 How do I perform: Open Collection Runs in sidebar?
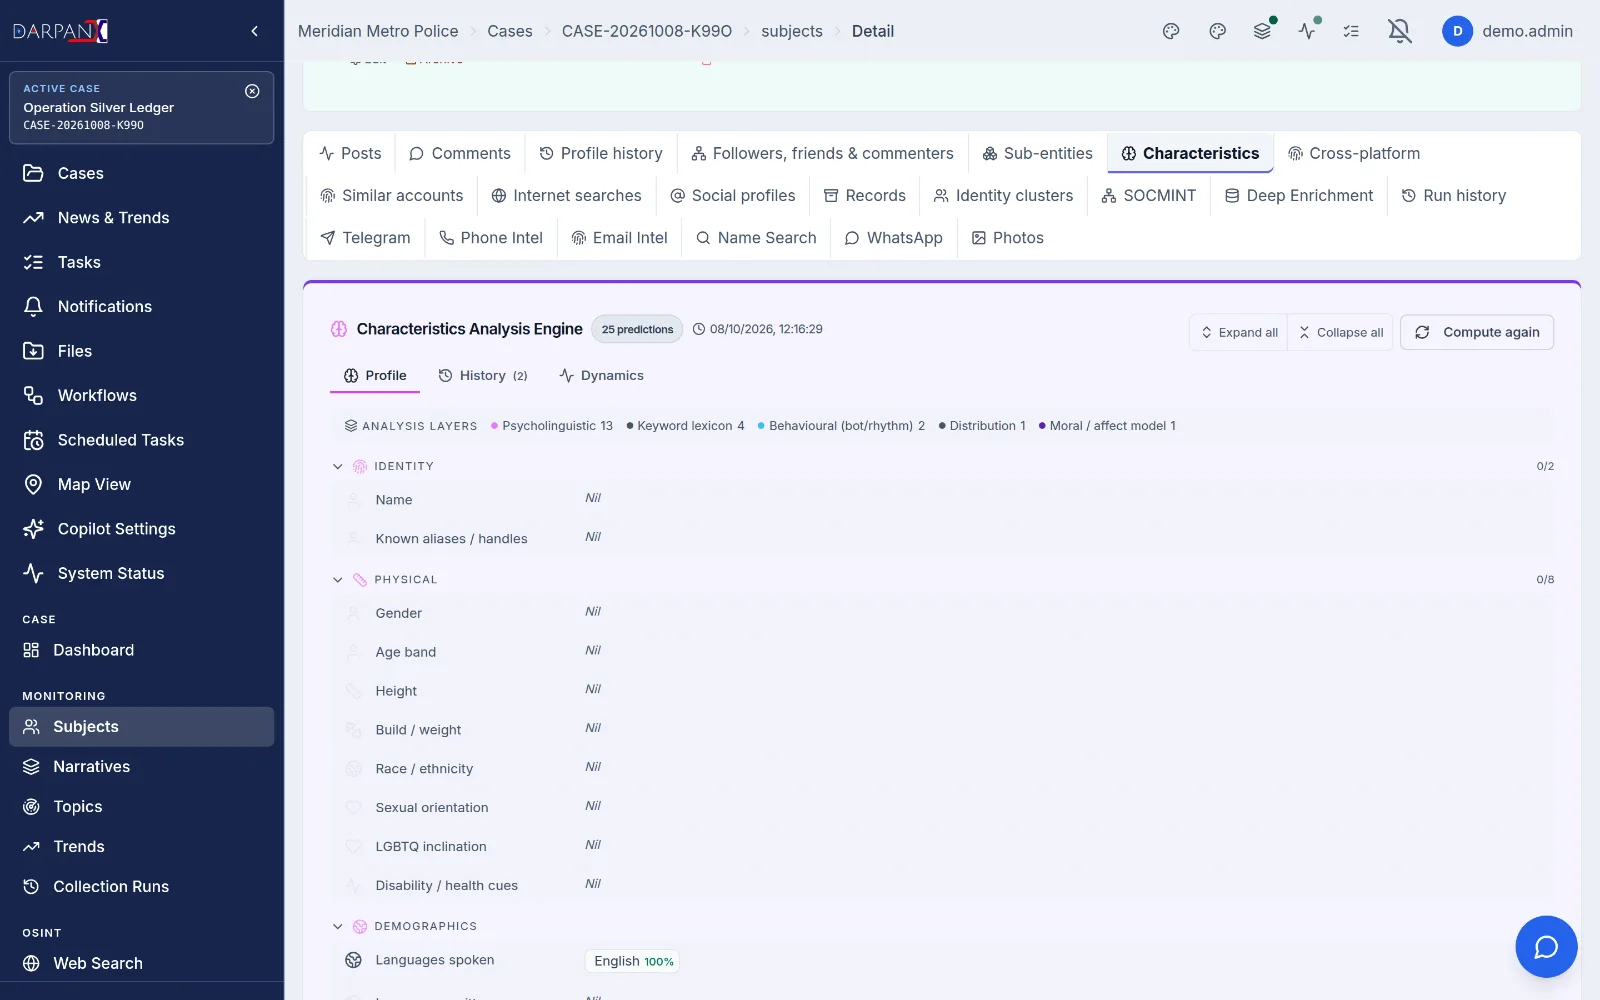point(142,887)
